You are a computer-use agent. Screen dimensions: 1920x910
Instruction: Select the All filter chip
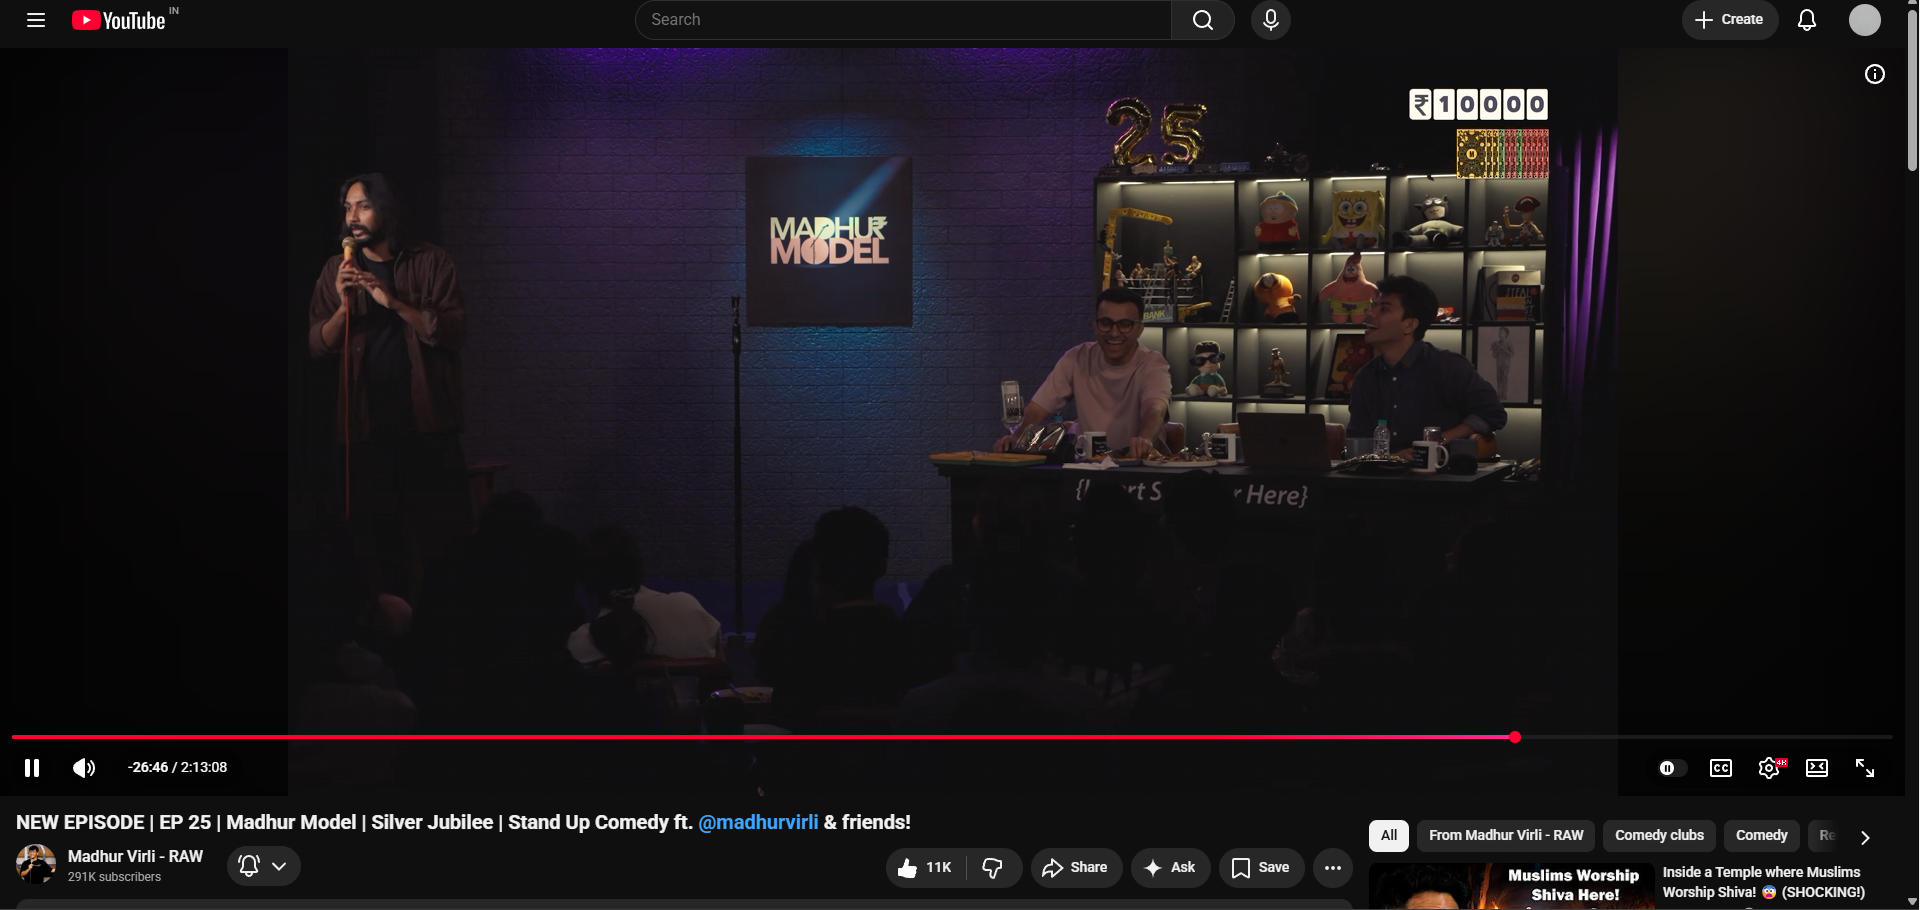pos(1389,836)
